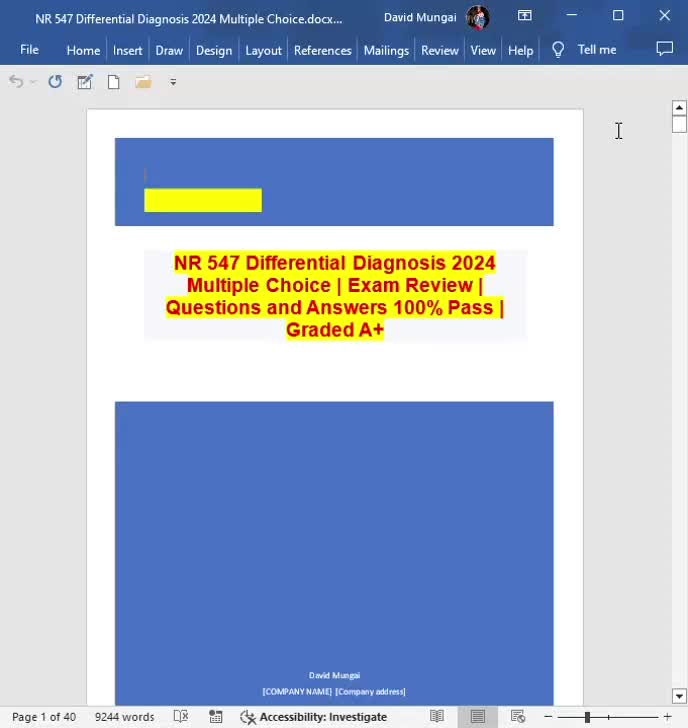The width and height of the screenshot is (688, 728).
Task: Switch to Read Mode view
Action: click(x=436, y=716)
